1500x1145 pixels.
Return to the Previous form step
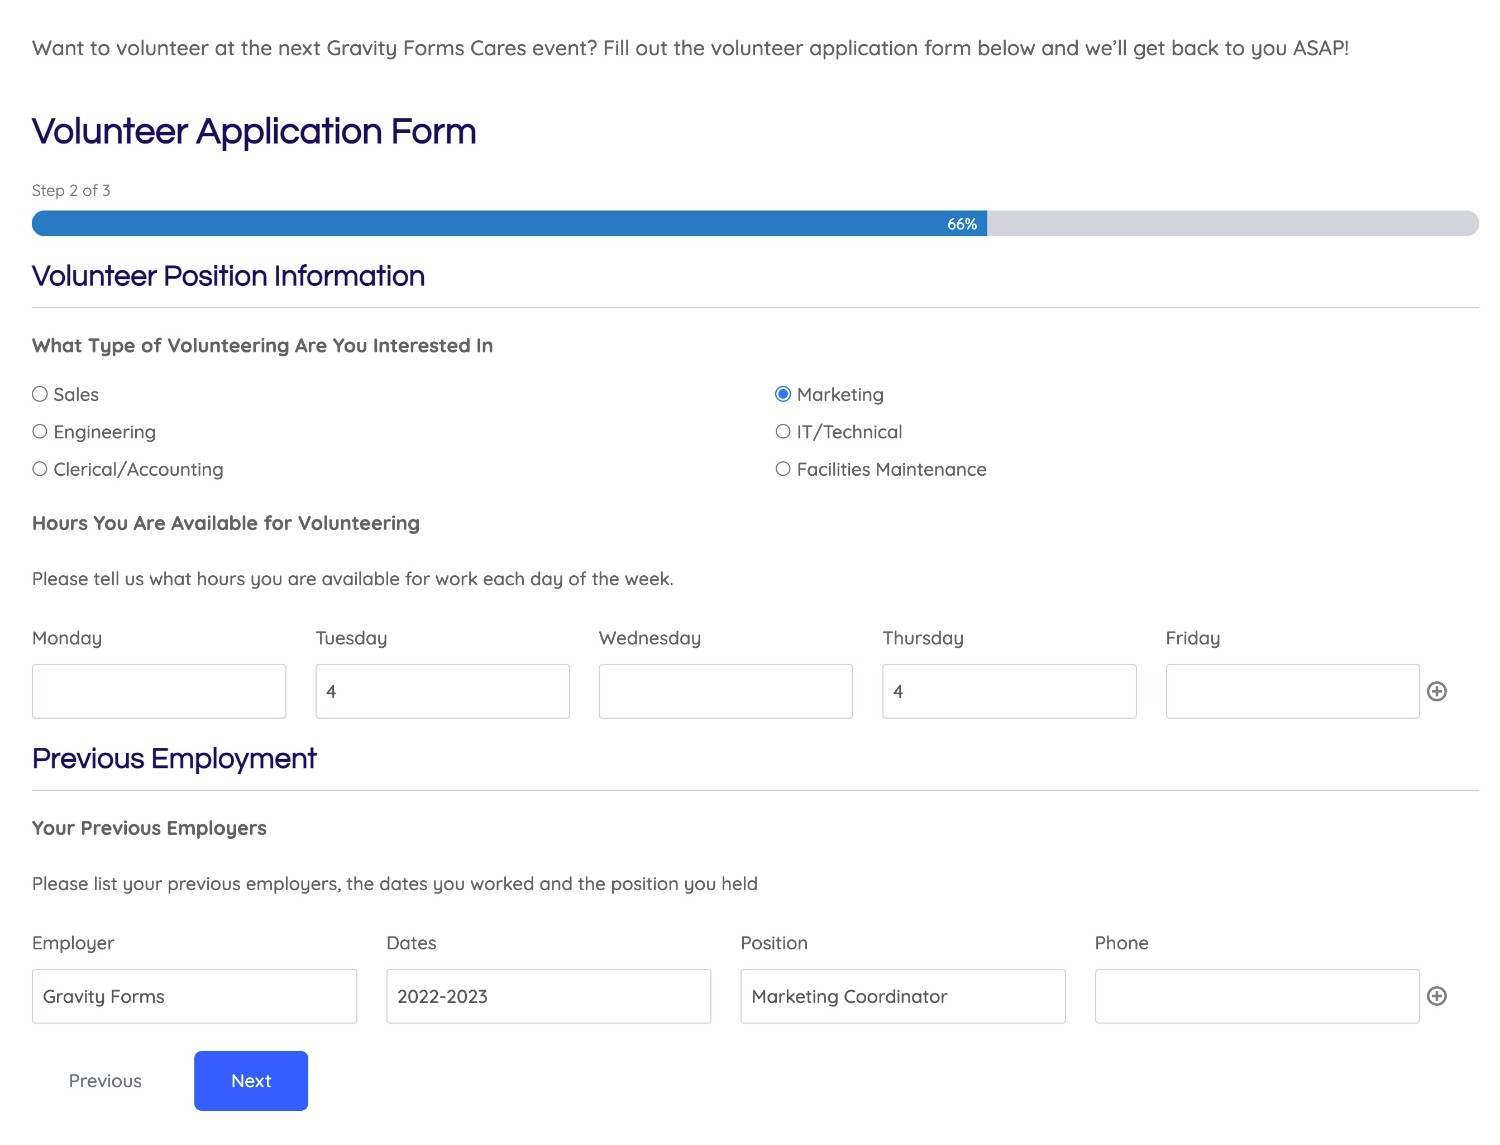click(105, 1081)
